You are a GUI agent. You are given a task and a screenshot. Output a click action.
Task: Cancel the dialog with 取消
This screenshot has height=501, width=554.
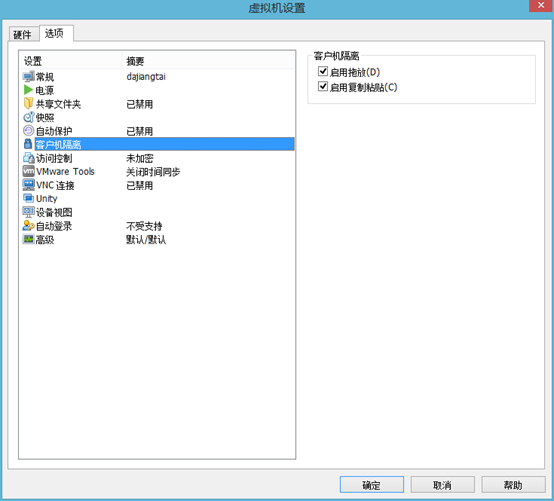coord(442,485)
